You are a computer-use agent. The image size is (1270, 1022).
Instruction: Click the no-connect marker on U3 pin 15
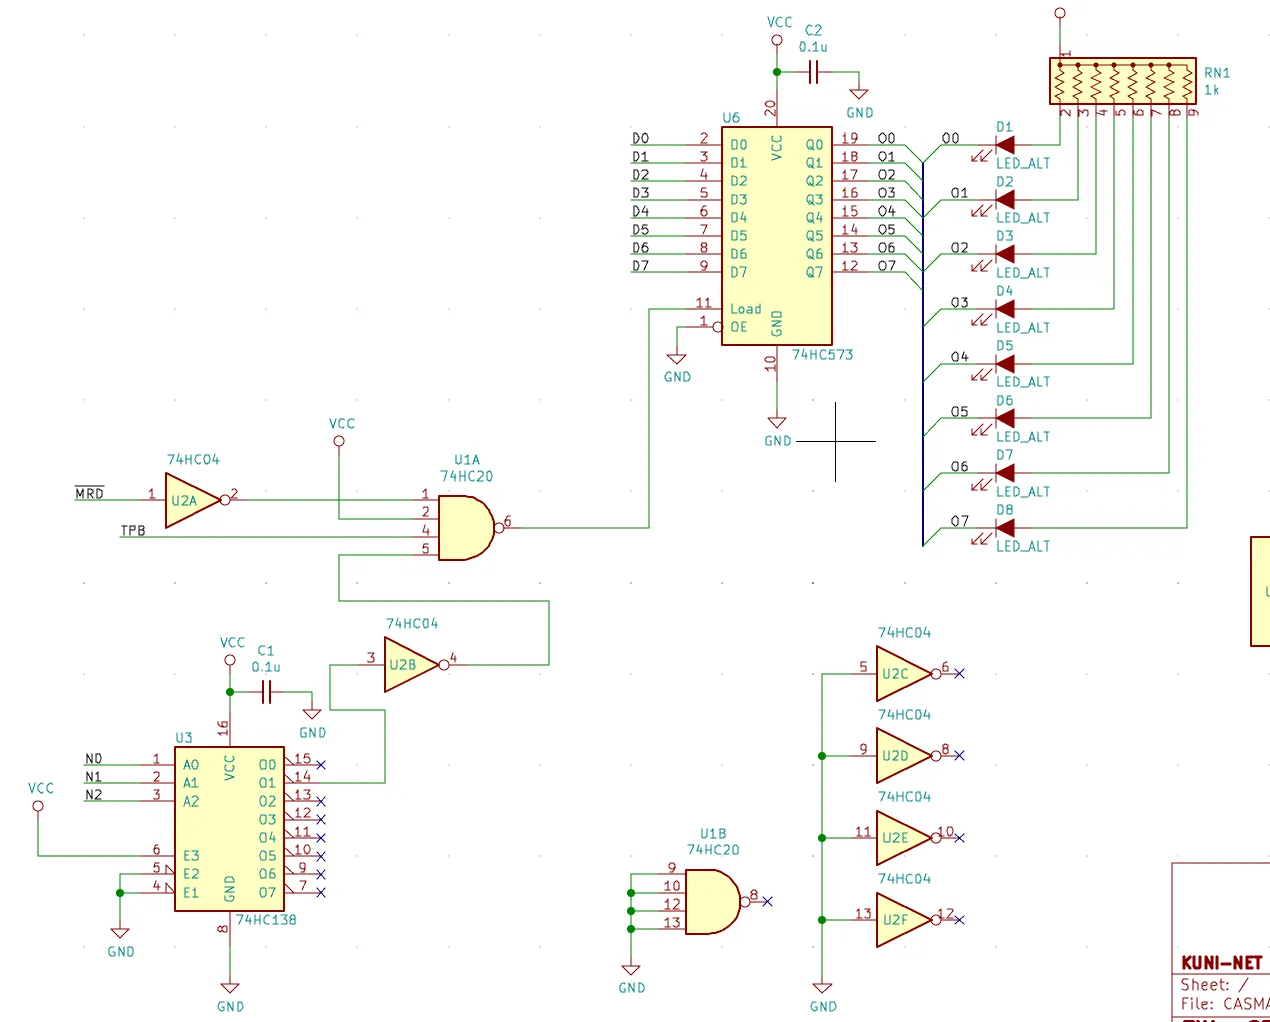coord(320,765)
